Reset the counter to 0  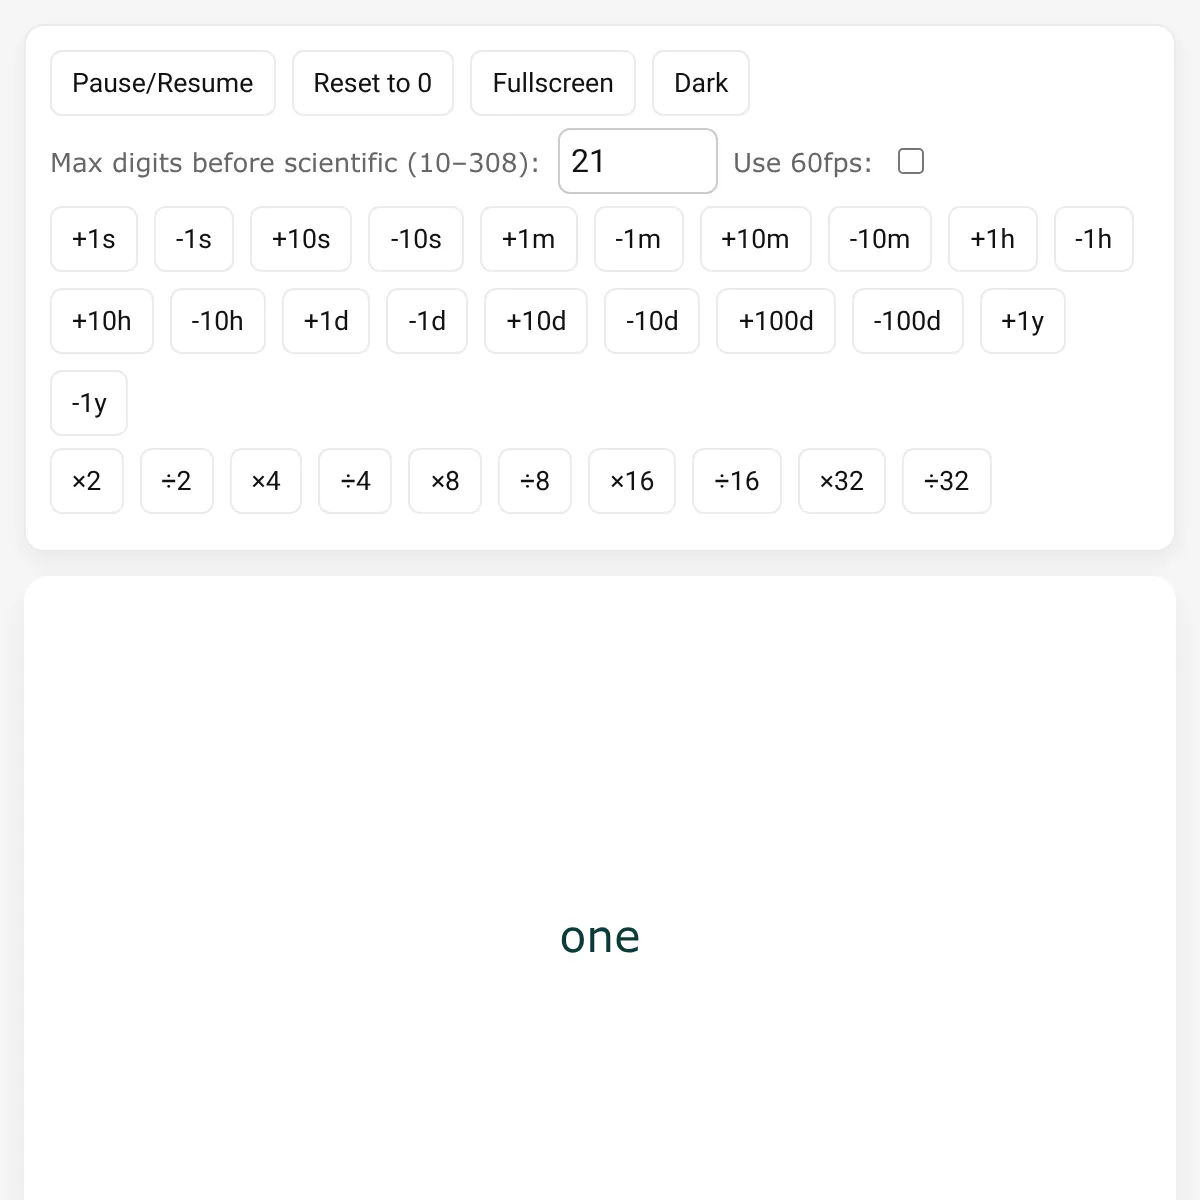(x=373, y=83)
